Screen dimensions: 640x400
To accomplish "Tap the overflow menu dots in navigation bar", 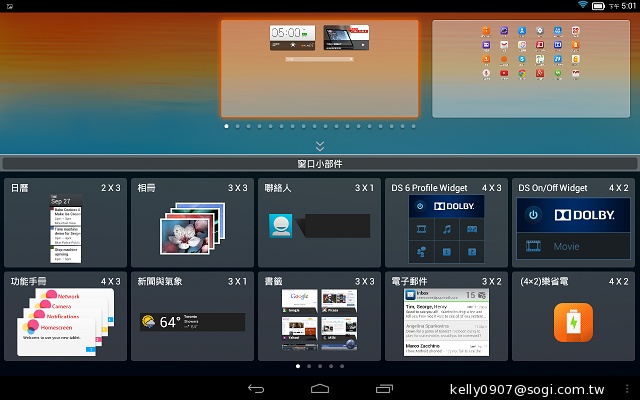I will click(x=627, y=389).
